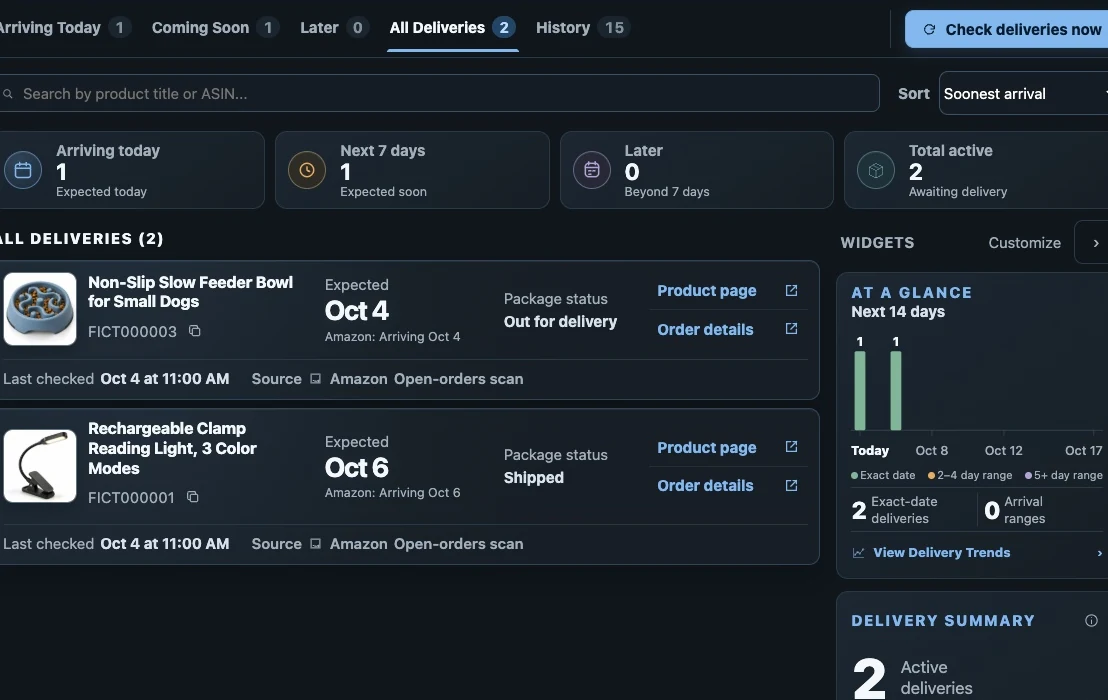1108x700 pixels.
Task: Click the Arrival ranges count
Action: point(992,510)
